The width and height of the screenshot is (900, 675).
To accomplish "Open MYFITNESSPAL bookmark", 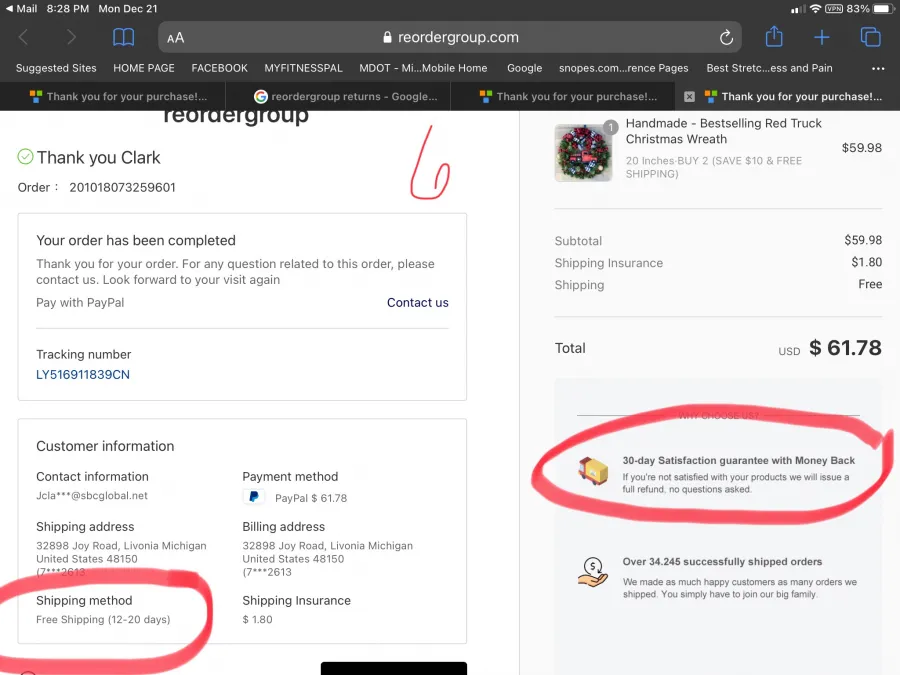I will pos(303,68).
